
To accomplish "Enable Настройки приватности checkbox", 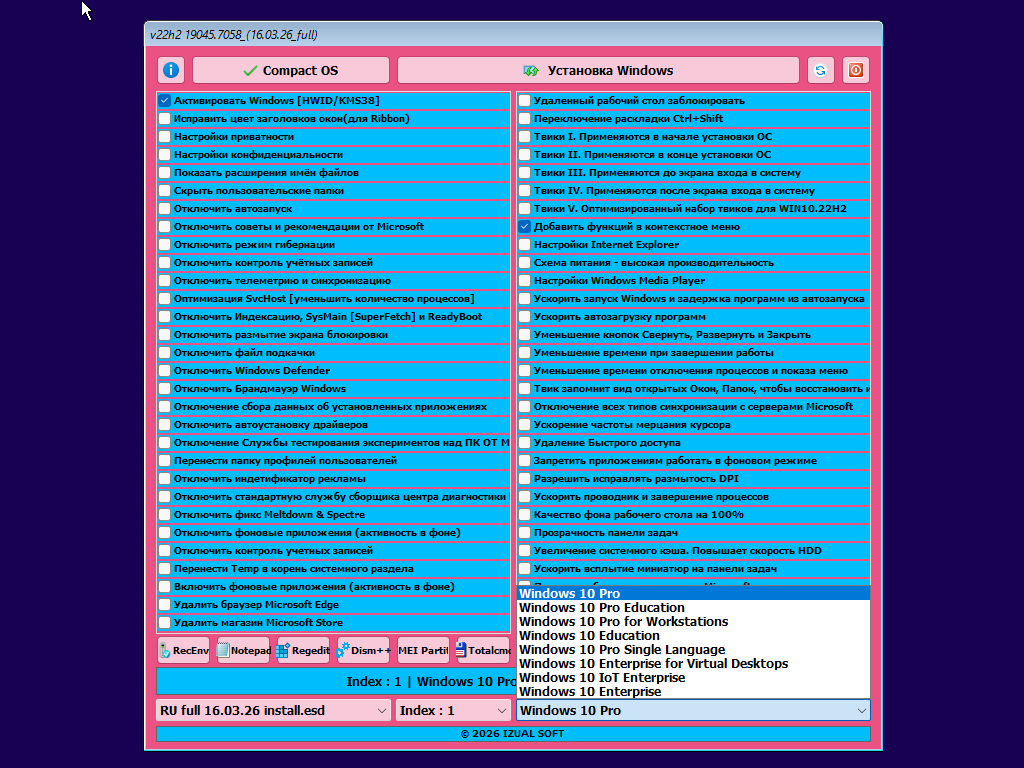I will click(165, 136).
